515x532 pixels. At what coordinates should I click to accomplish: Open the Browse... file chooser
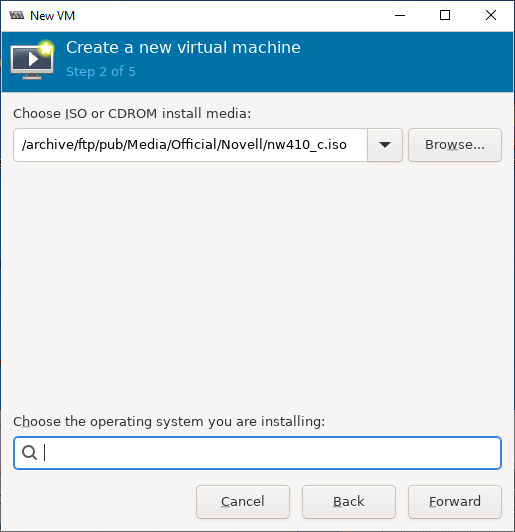point(455,145)
